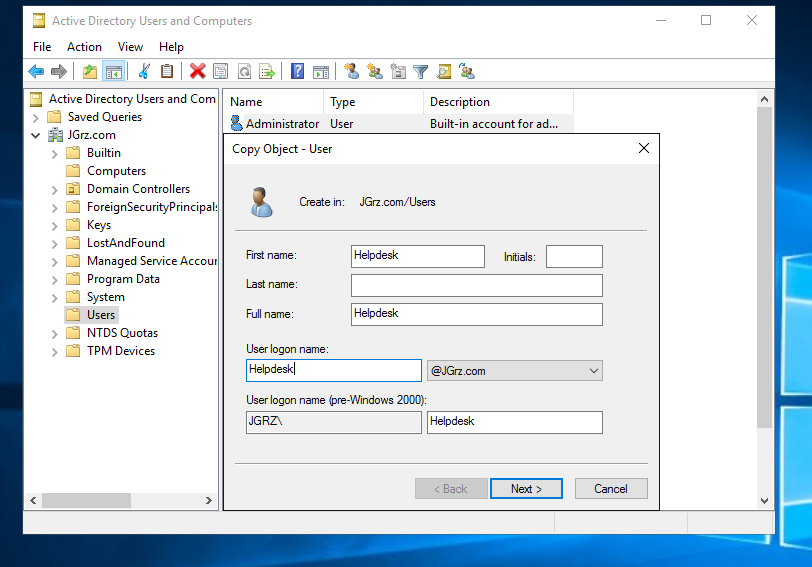Click the Saved Queries folder icon

(54, 117)
